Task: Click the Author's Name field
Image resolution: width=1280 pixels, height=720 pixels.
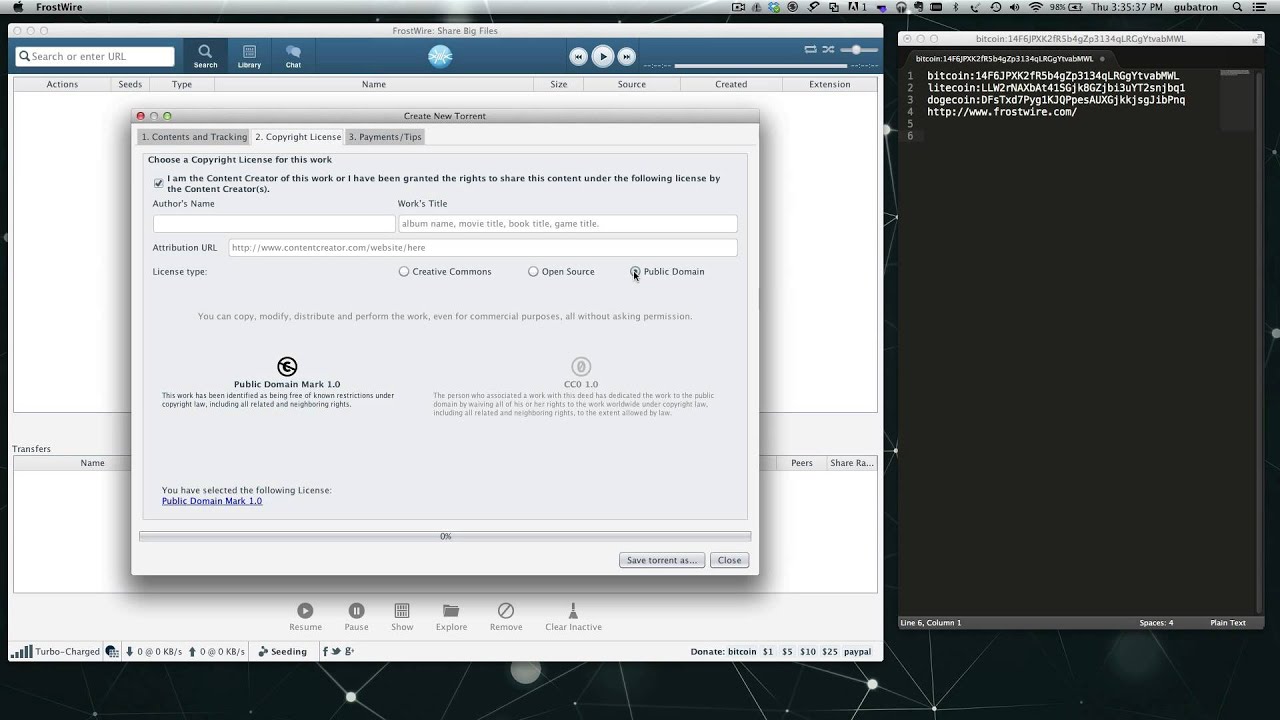Action: [274, 224]
